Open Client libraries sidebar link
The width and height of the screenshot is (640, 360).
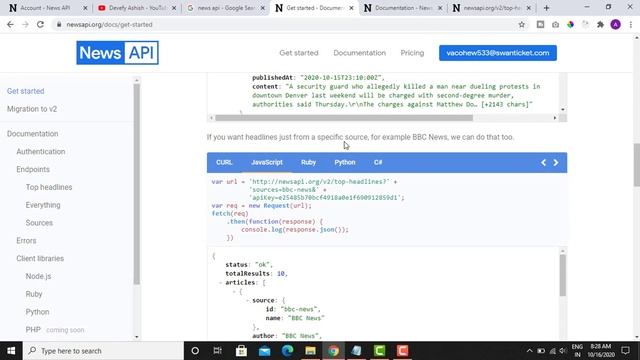pyautogui.click(x=40, y=258)
